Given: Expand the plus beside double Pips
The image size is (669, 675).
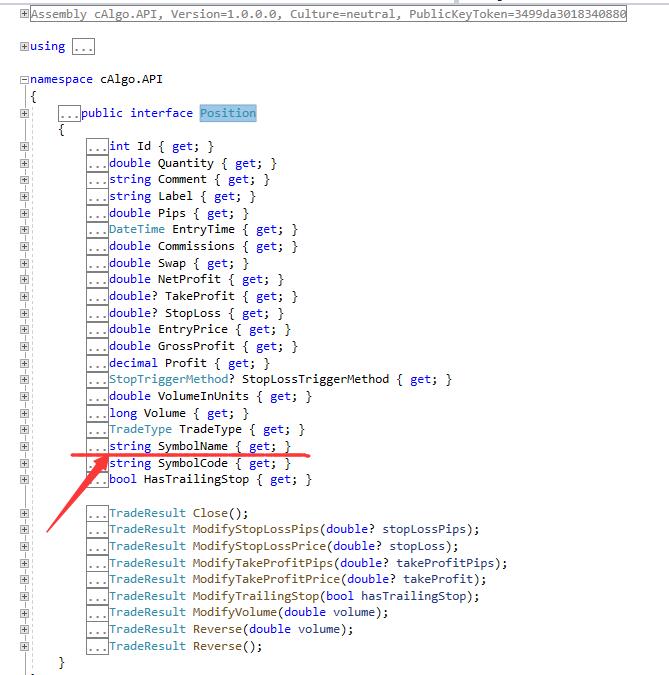Looking at the screenshot, I should (x=25, y=213).
